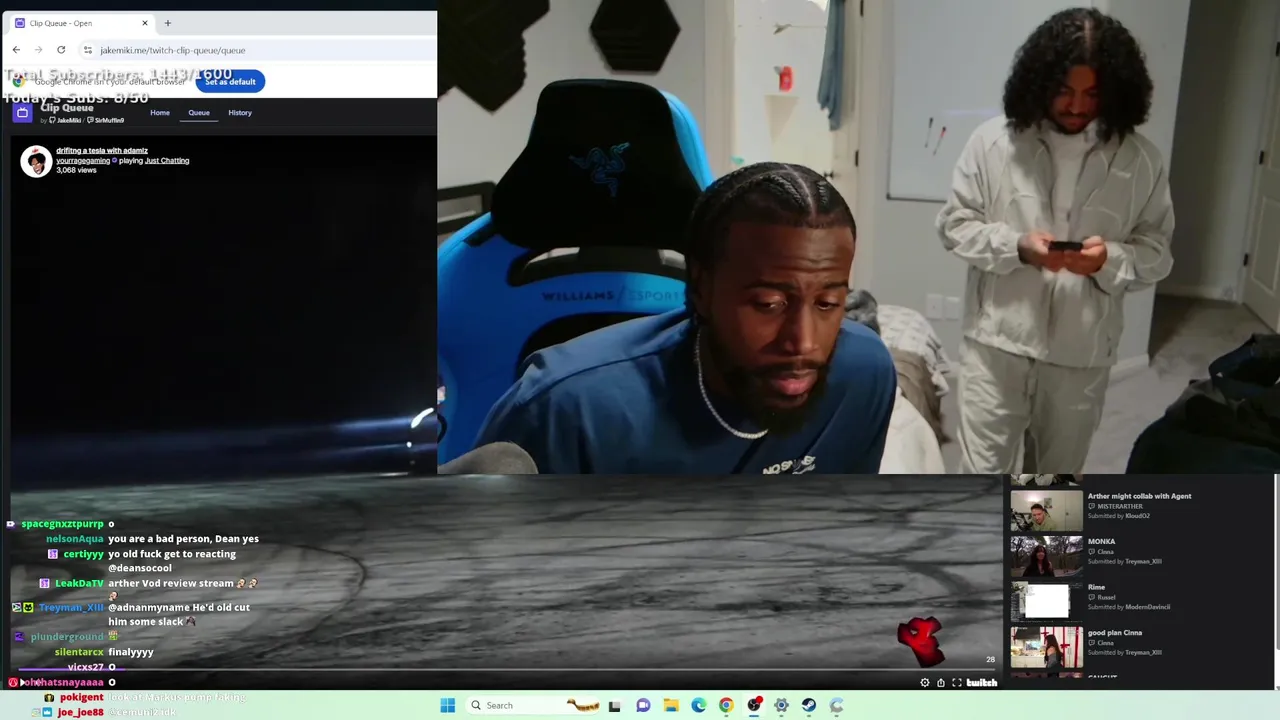Image resolution: width=1280 pixels, height=720 pixels.
Task: Open OBS Studio from taskbar
Action: click(x=754, y=705)
